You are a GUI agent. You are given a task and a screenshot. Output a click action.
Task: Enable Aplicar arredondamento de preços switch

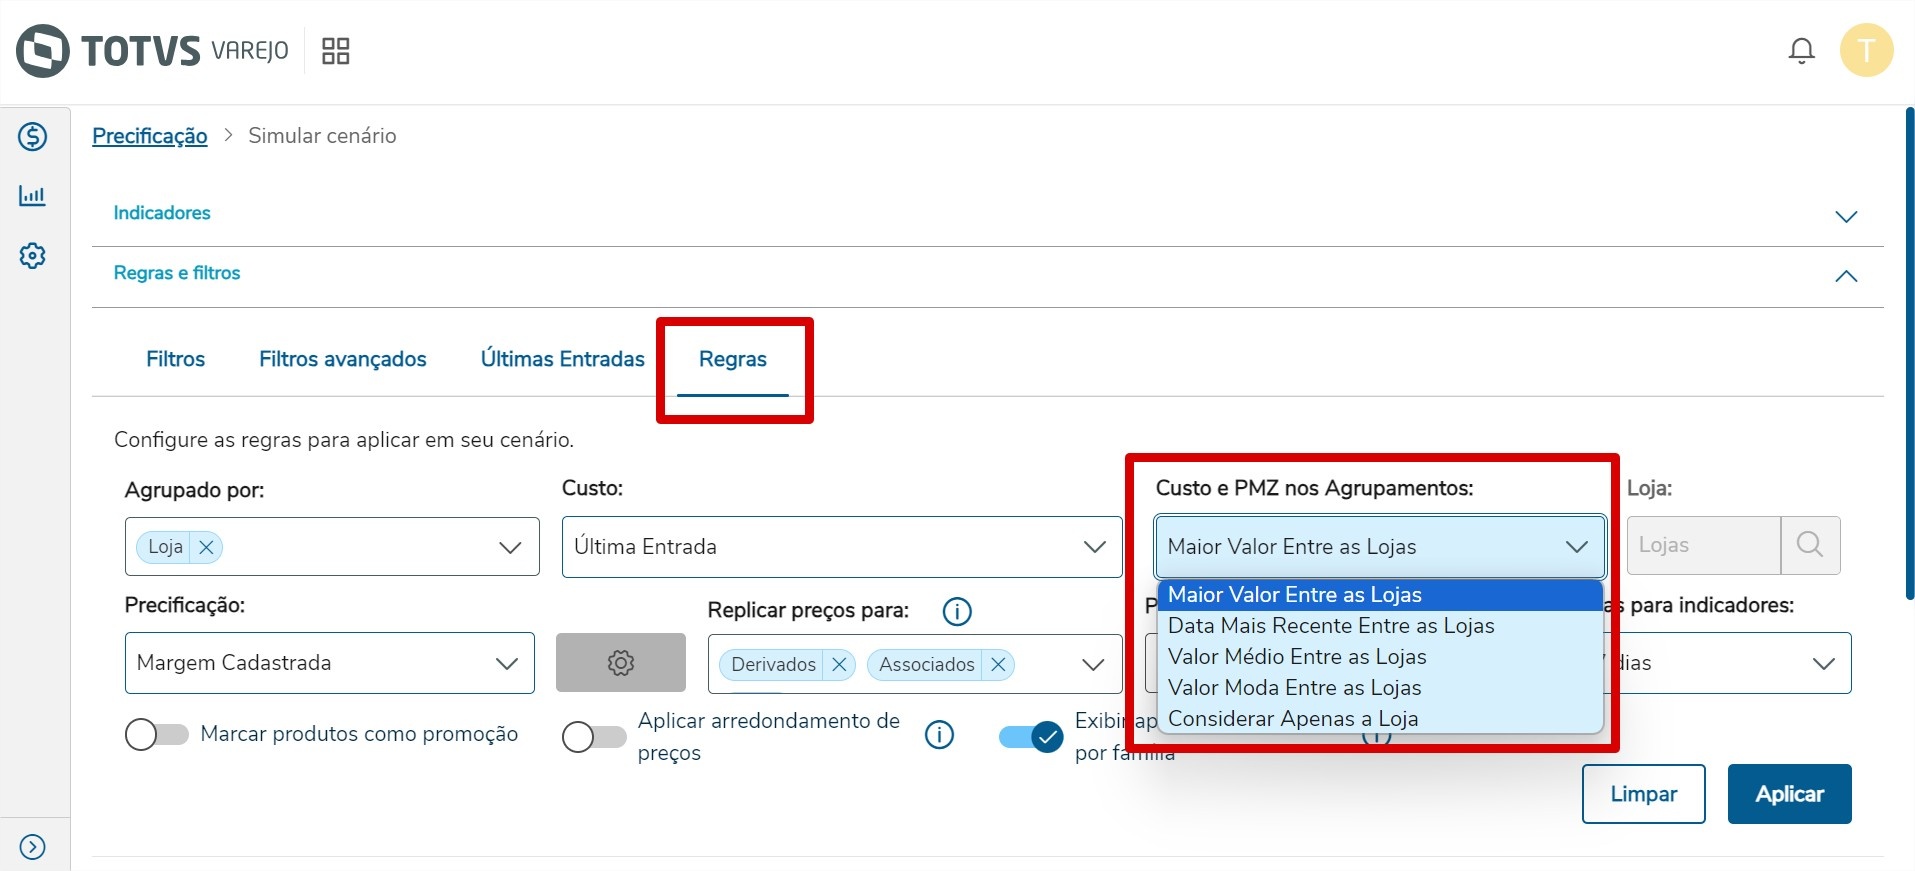tap(593, 737)
